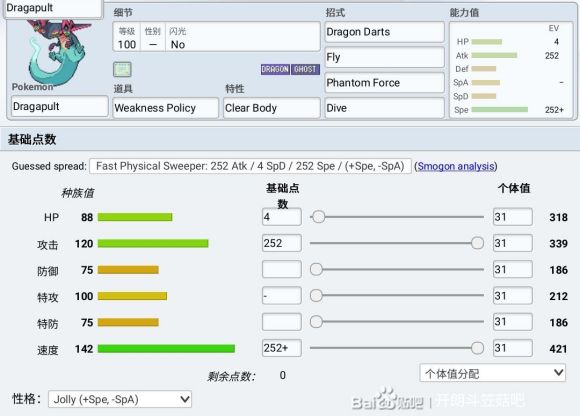
Task: Edit the Attack EV field showing 252
Action: click(x=281, y=243)
